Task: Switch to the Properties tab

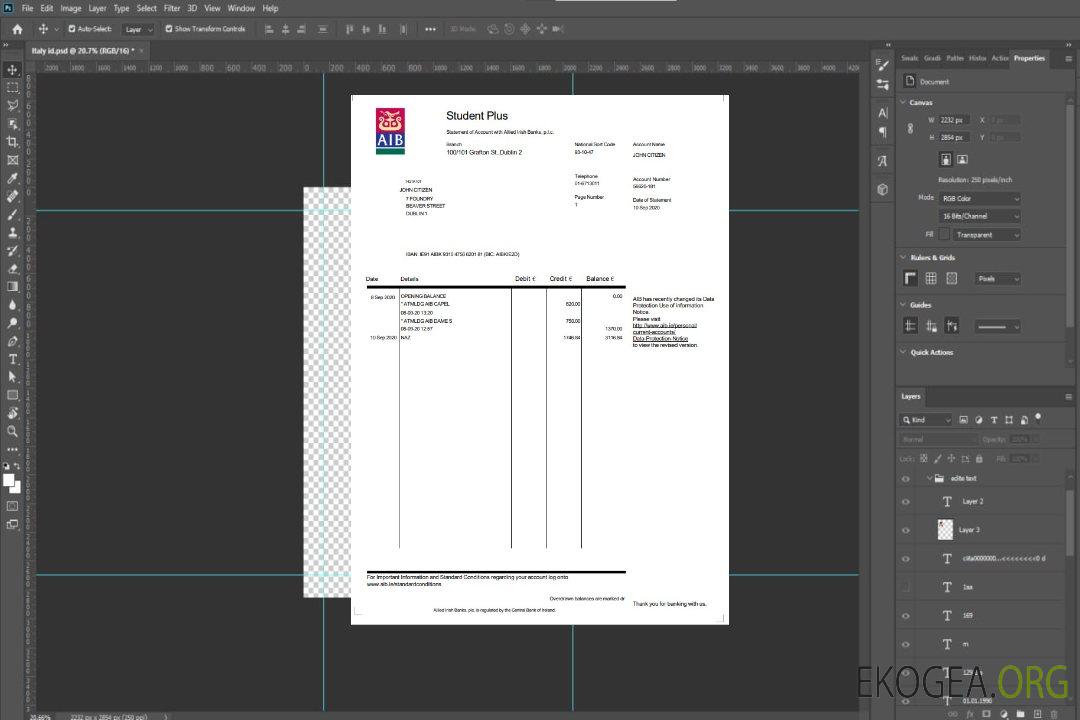Action: [1029, 58]
